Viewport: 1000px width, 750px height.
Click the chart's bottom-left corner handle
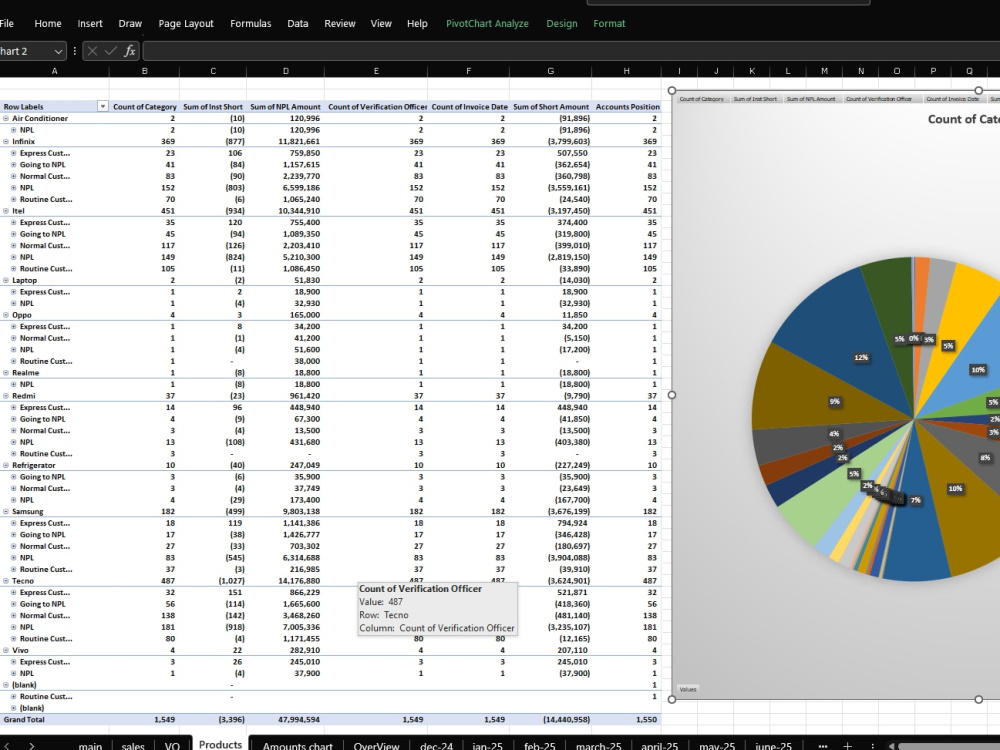pos(672,699)
